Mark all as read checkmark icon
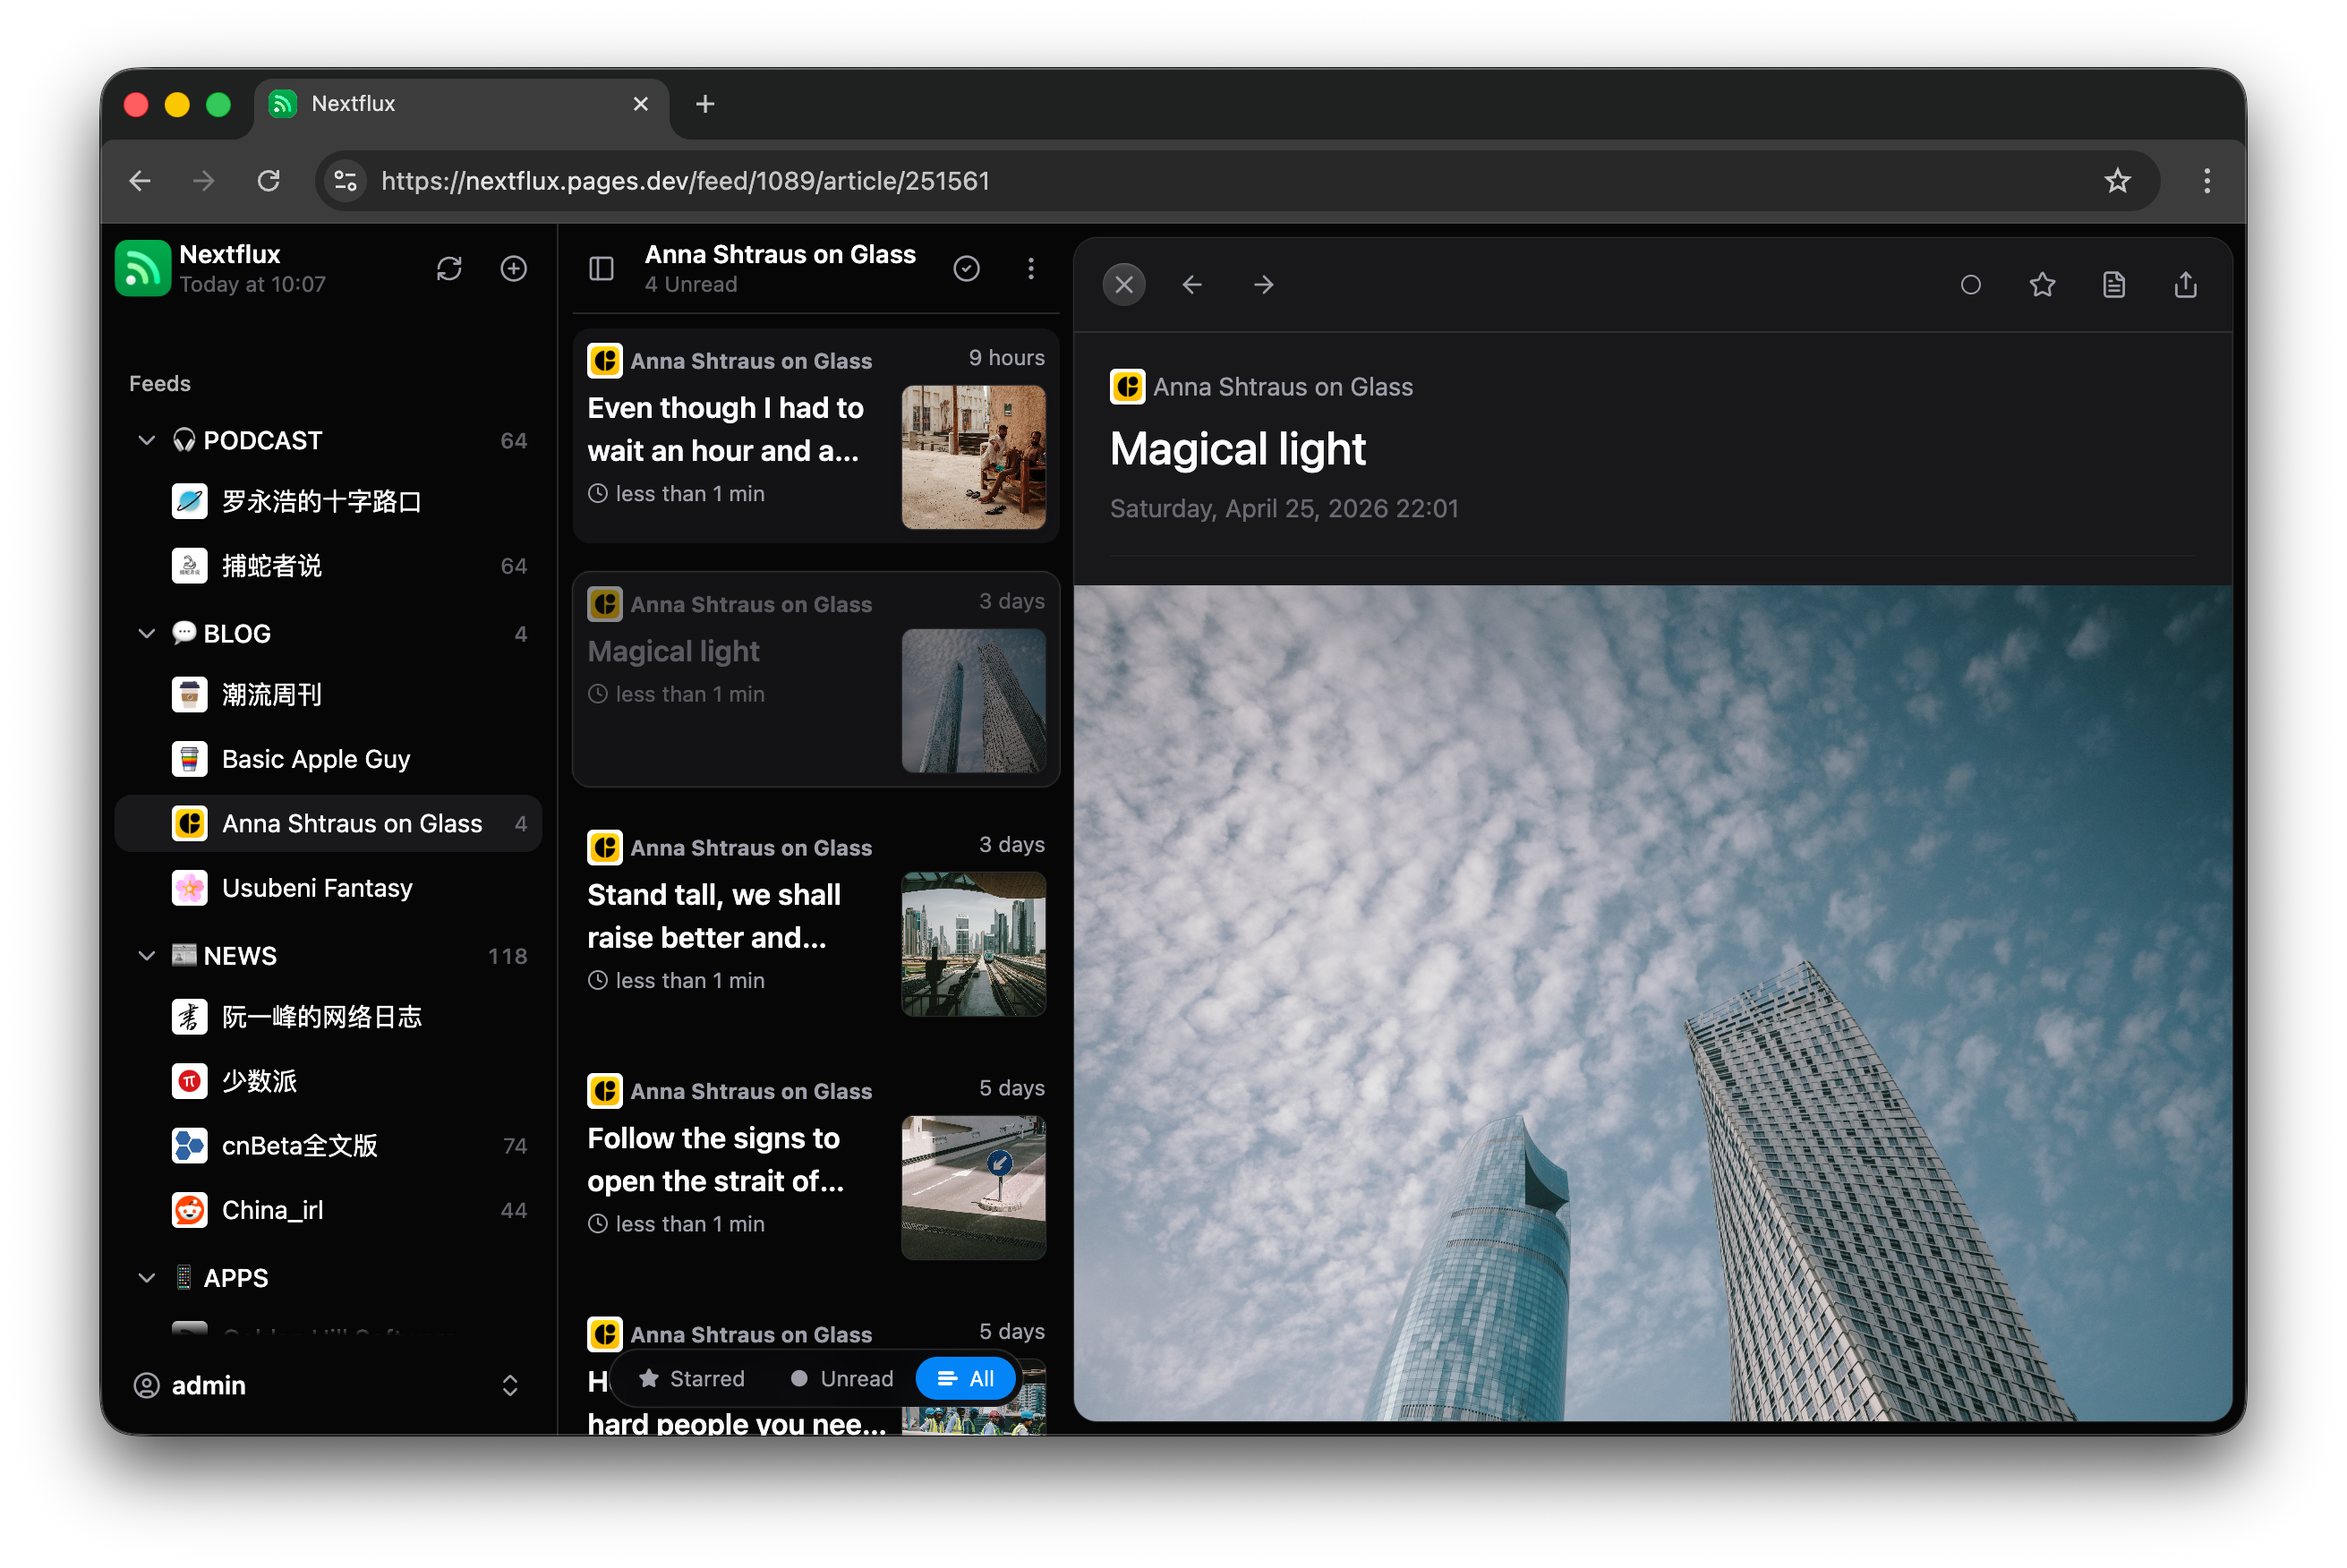This screenshot has height=1568, width=2347. [966, 268]
